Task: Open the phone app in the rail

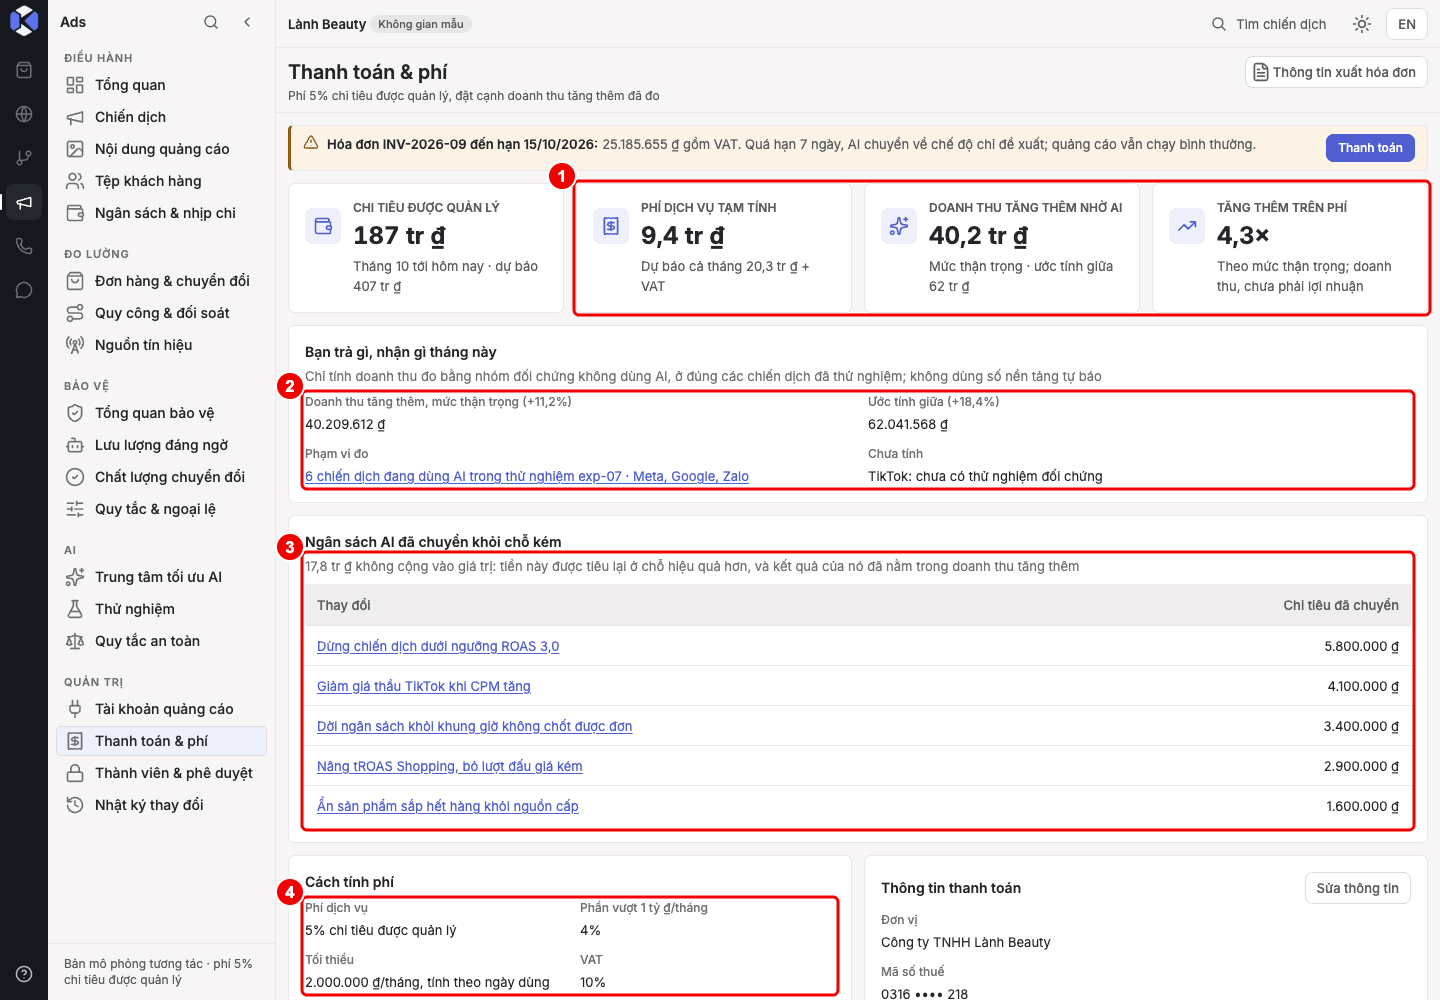Action: (x=24, y=246)
